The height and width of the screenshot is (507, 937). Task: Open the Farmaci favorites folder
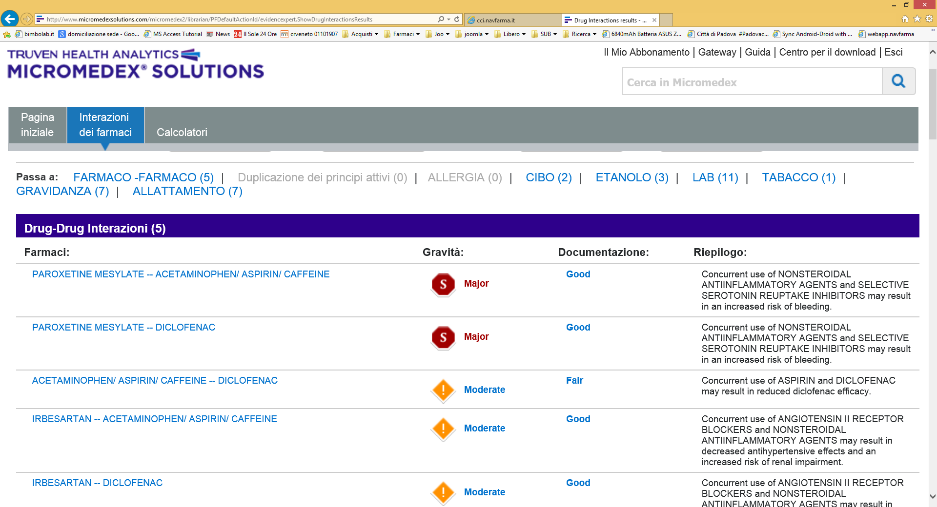pos(400,33)
